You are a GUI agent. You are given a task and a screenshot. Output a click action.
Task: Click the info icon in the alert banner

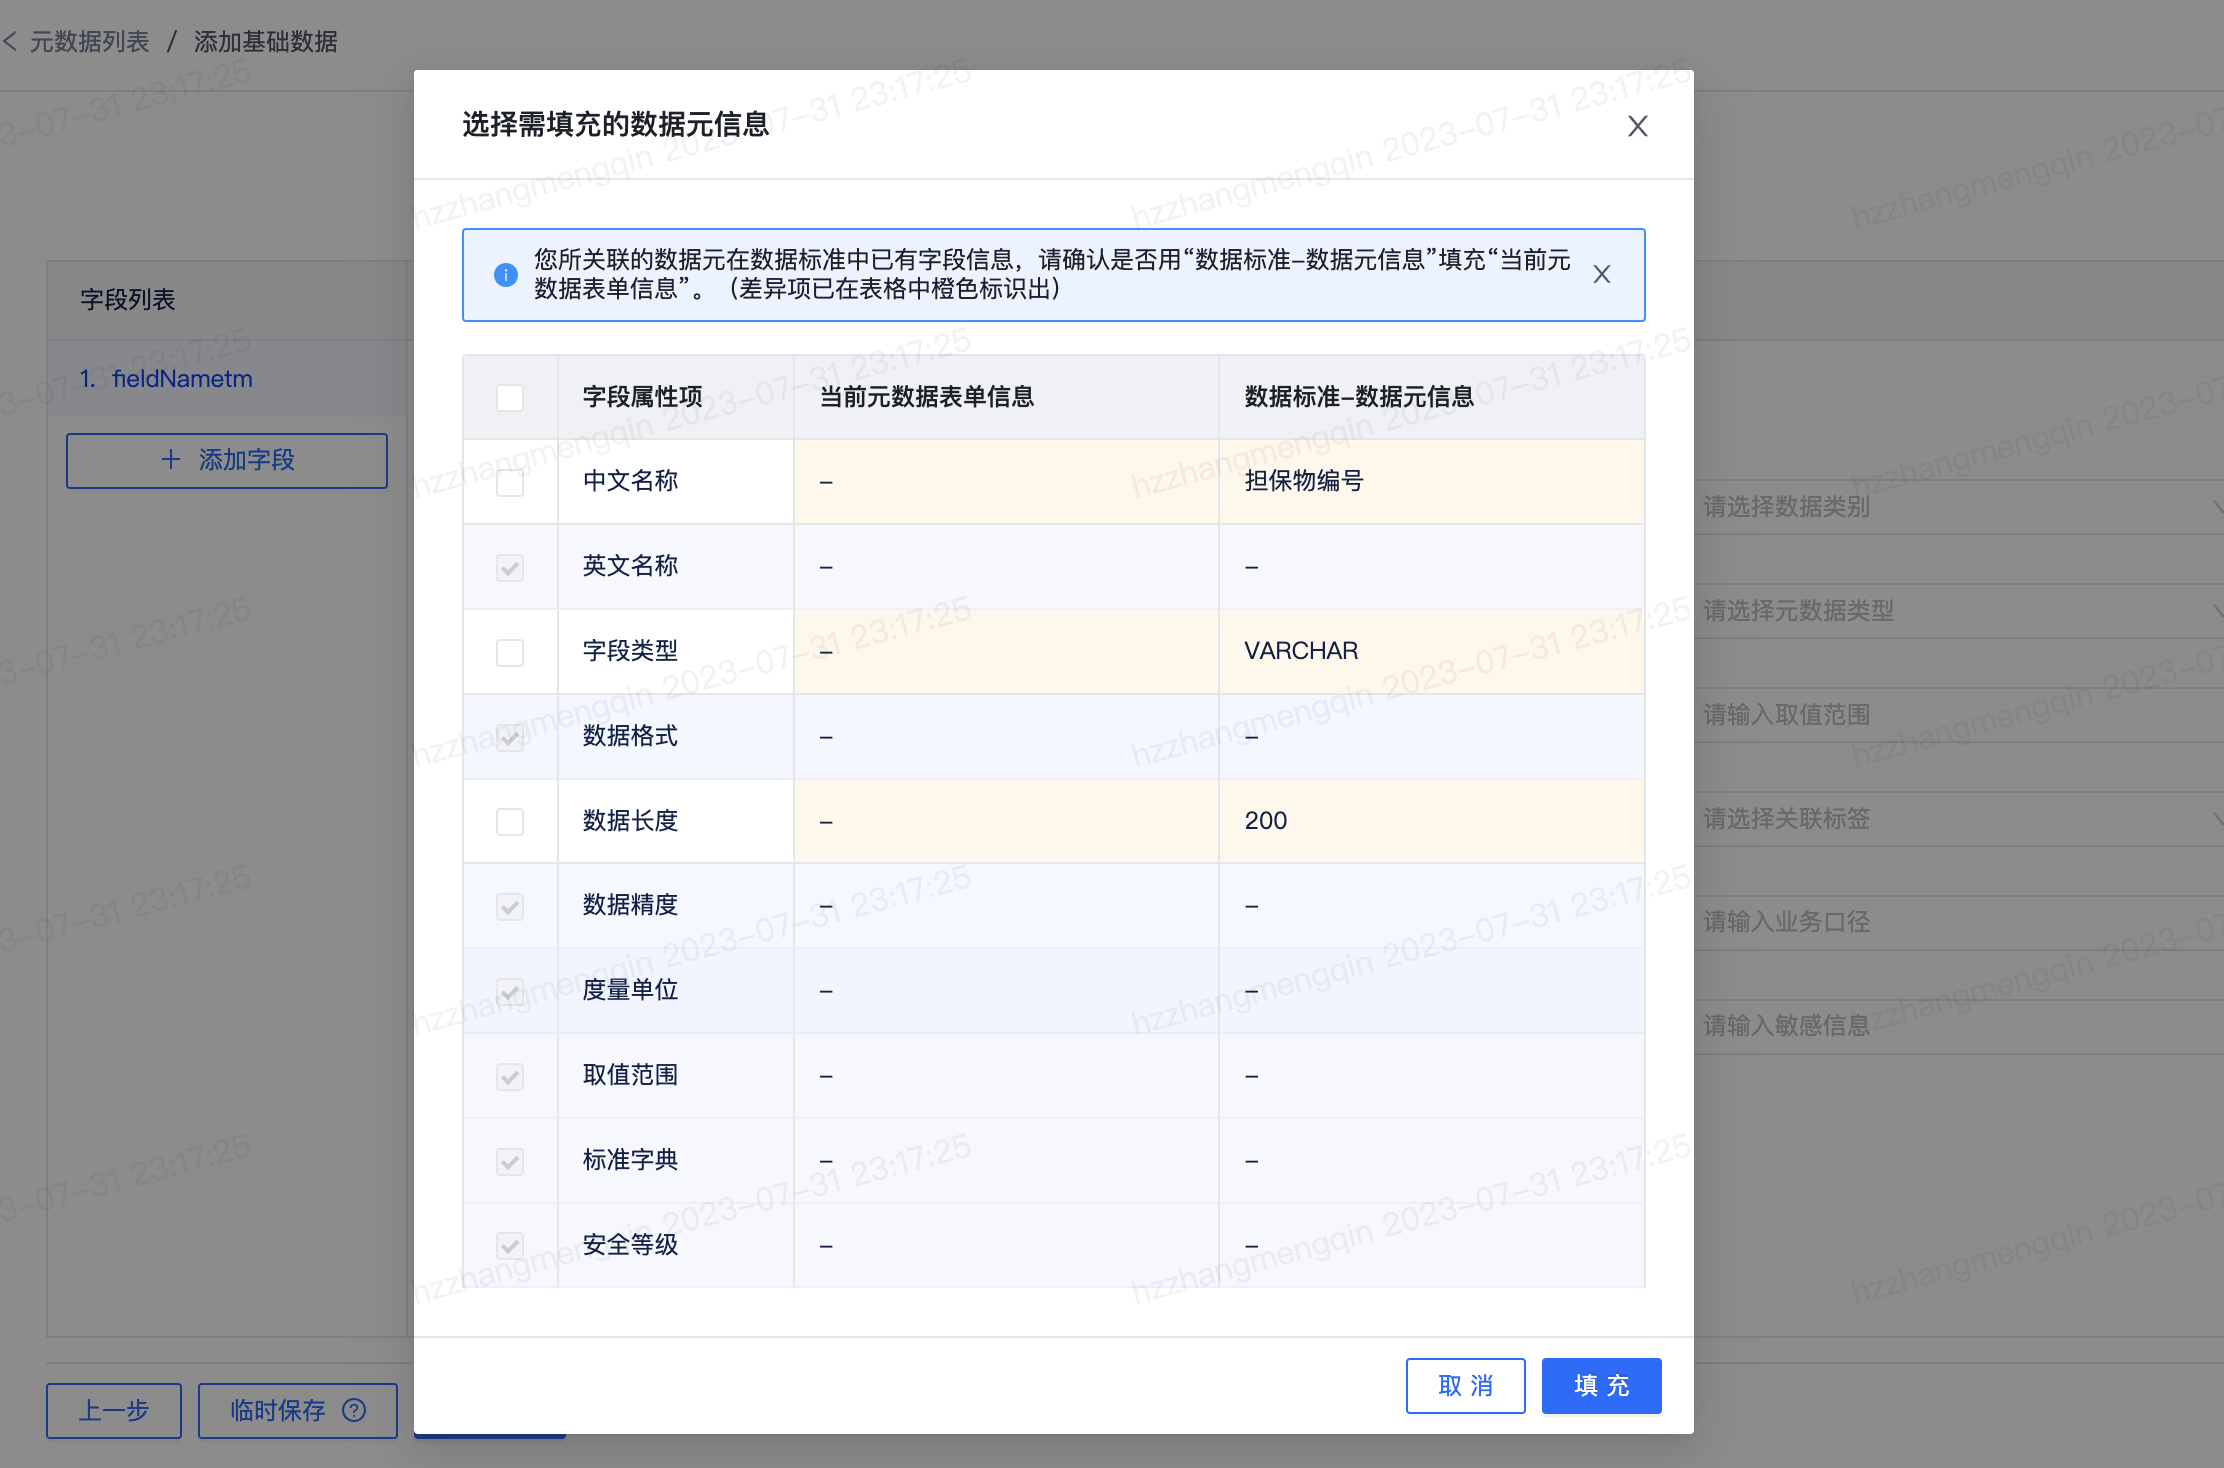tap(505, 275)
